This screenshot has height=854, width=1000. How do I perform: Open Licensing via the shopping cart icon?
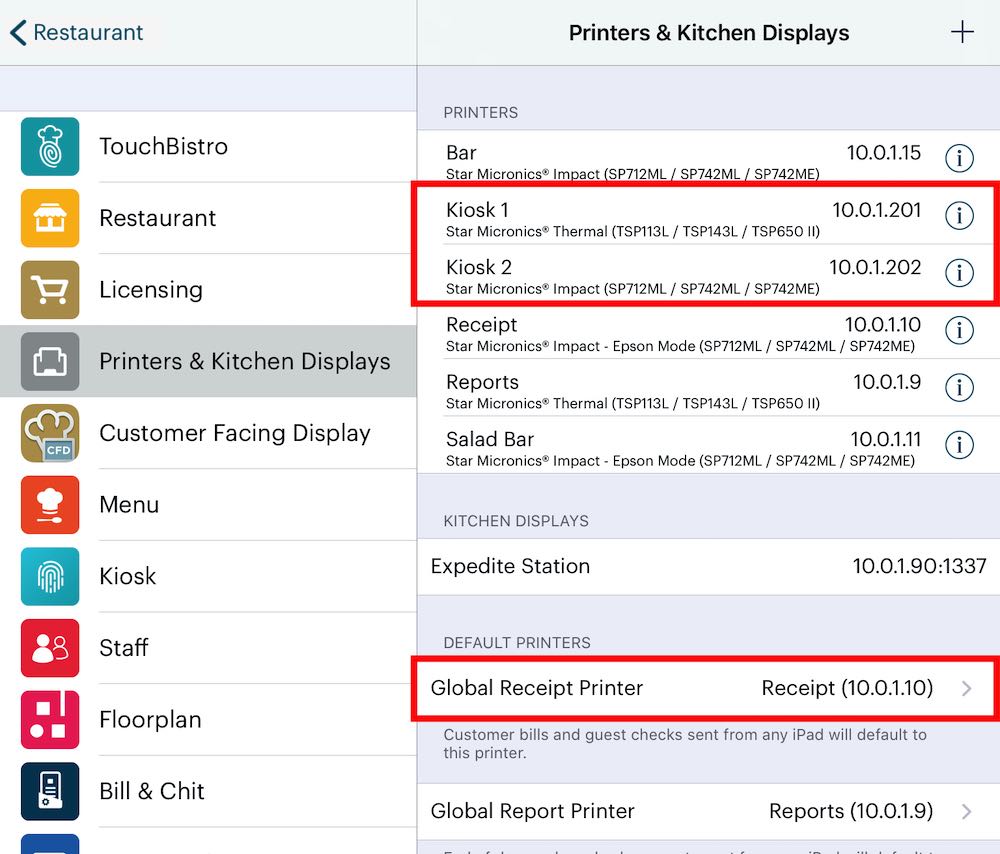point(50,289)
